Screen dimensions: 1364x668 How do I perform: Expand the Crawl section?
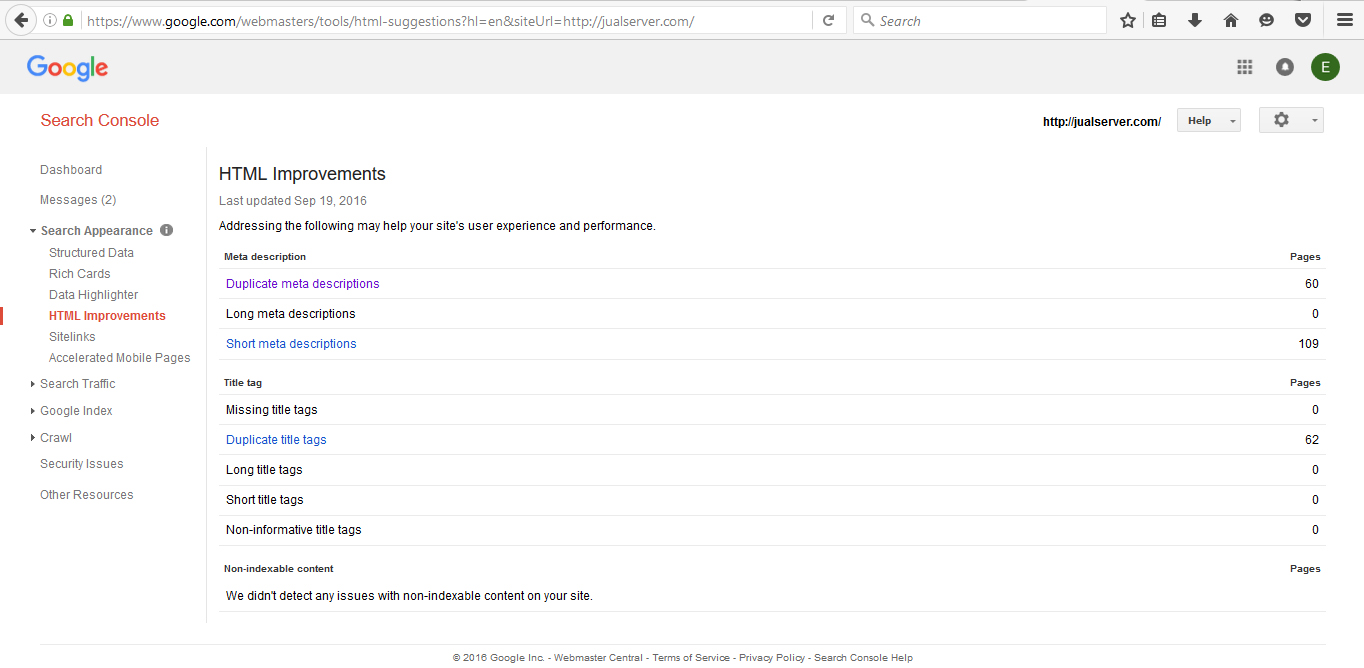34,438
